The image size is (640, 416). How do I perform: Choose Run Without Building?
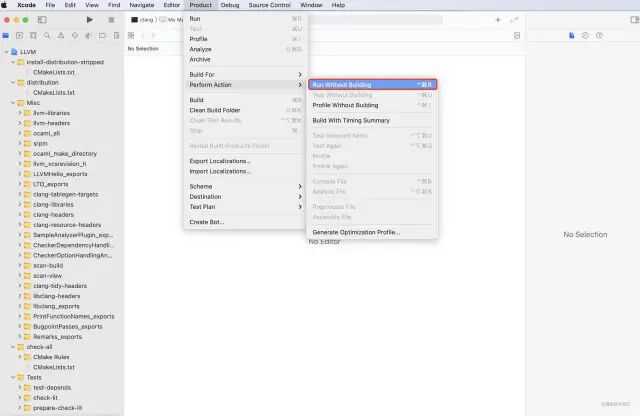(372, 85)
